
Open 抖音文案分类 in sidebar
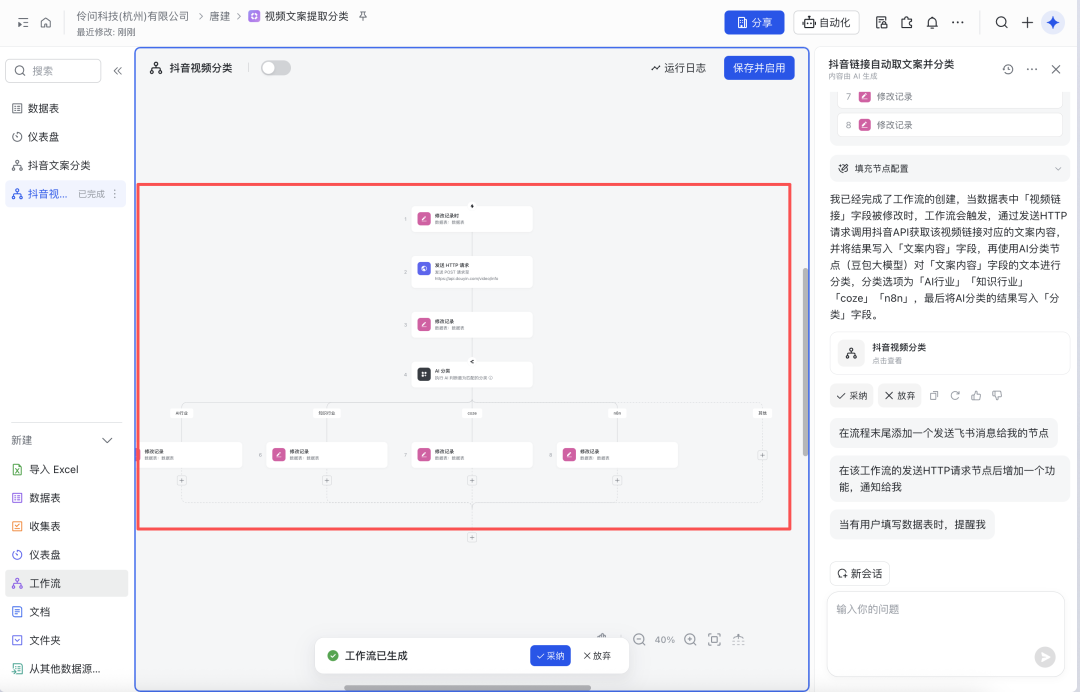click(58, 165)
